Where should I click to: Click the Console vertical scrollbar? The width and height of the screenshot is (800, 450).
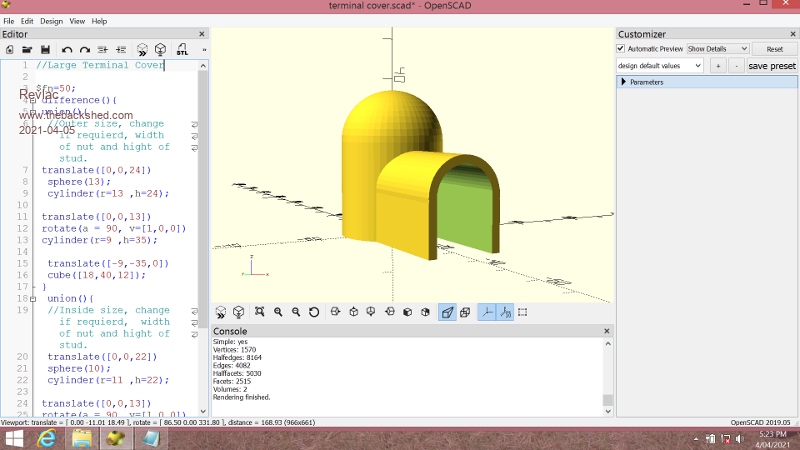click(606, 373)
